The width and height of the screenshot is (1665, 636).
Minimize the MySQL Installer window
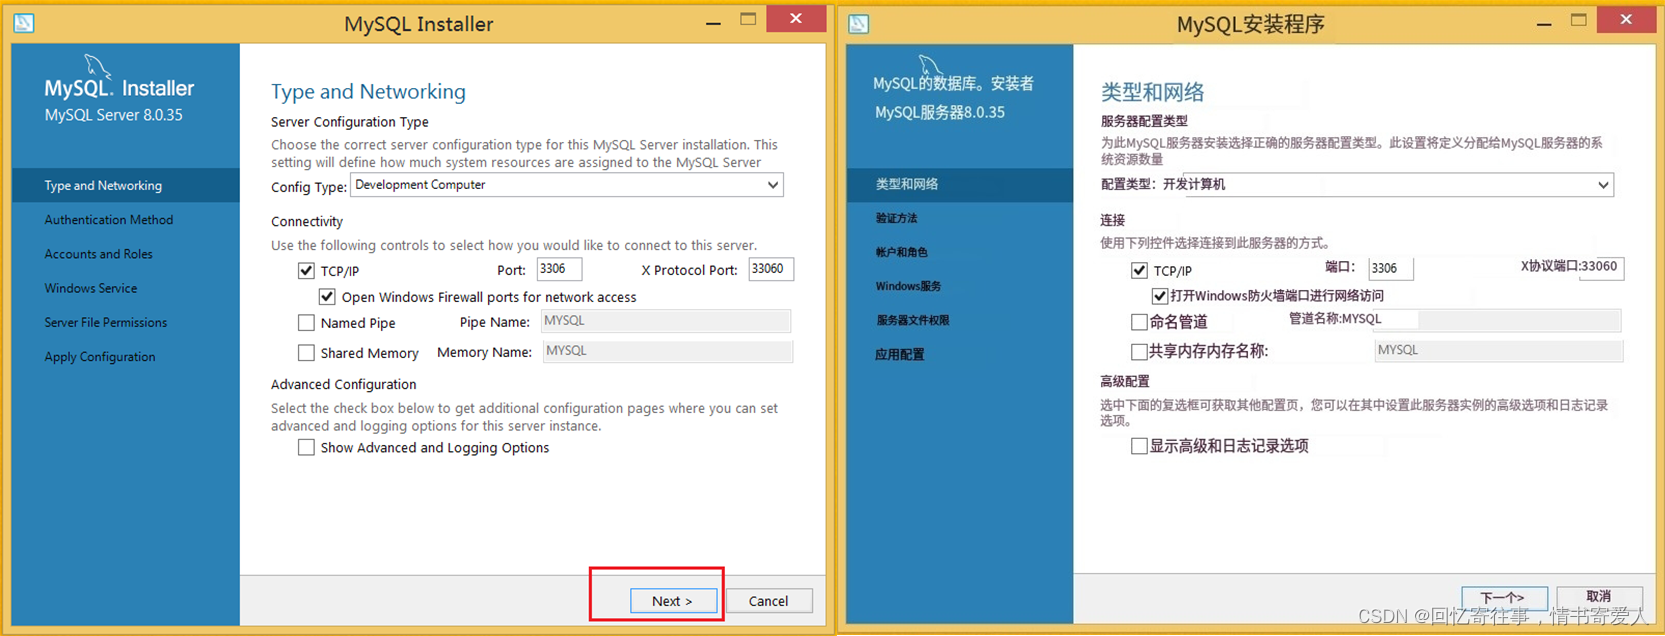click(x=713, y=21)
